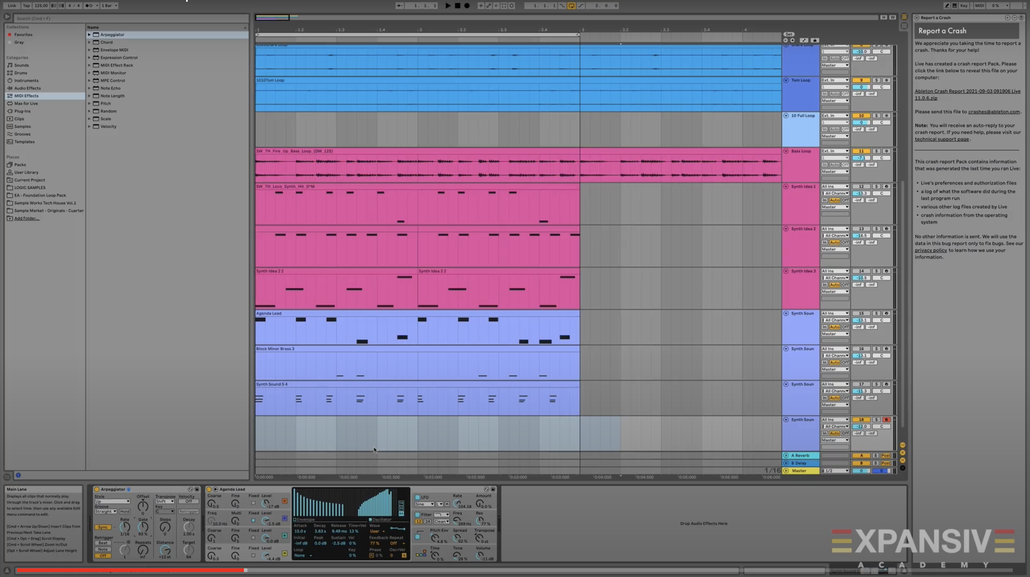Viewport: 1030px width, 577px height.
Task: Expand the Arpeggiator folder
Action: tap(89, 35)
